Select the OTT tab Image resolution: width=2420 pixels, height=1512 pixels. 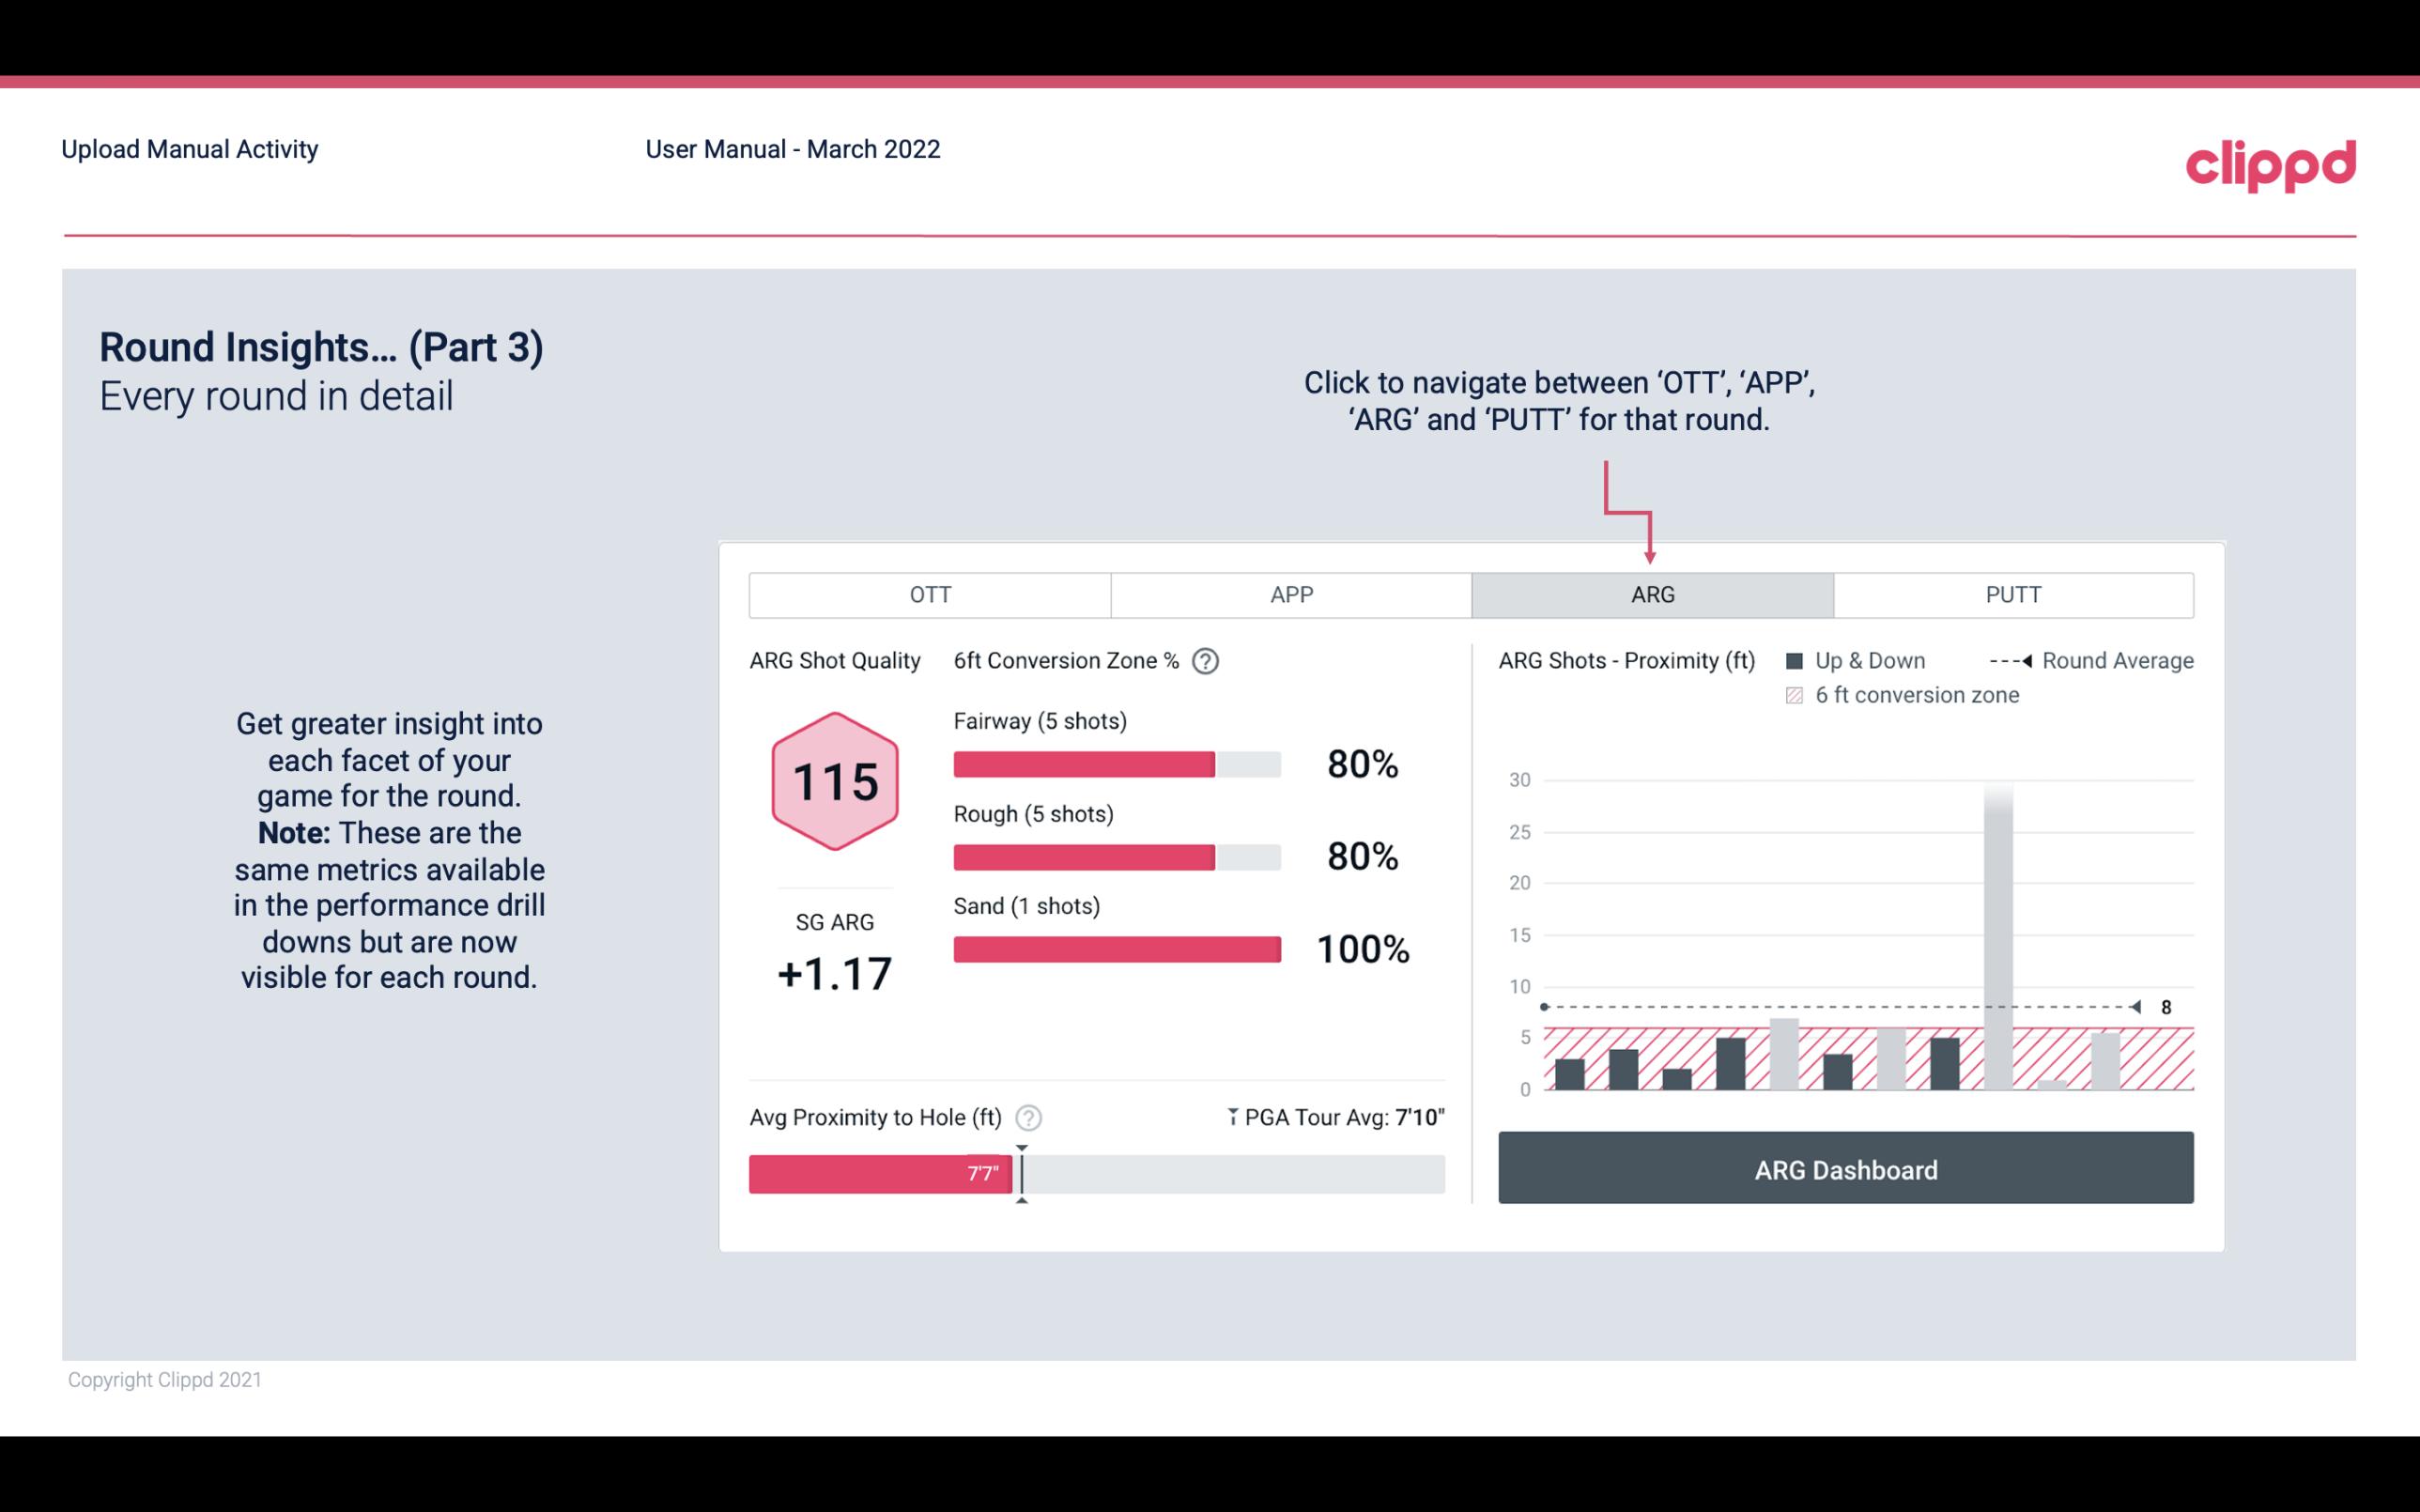click(x=930, y=594)
